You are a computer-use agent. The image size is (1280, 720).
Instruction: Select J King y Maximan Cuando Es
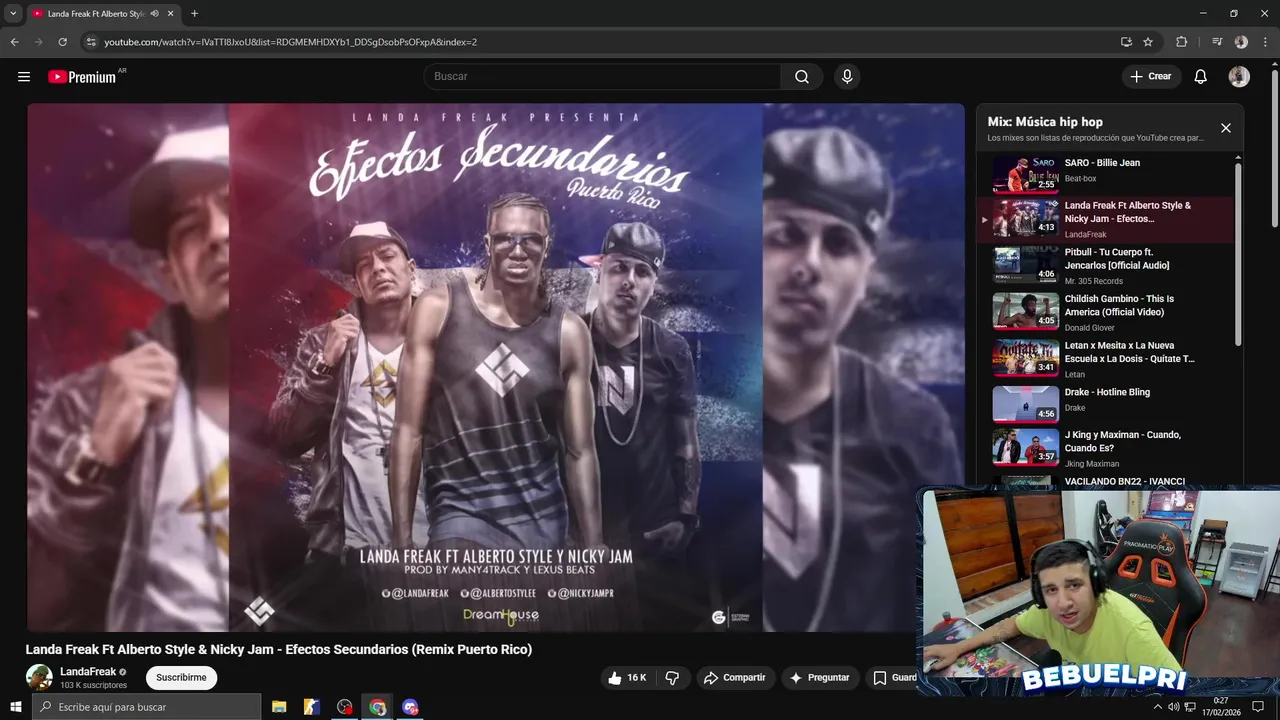1104,448
